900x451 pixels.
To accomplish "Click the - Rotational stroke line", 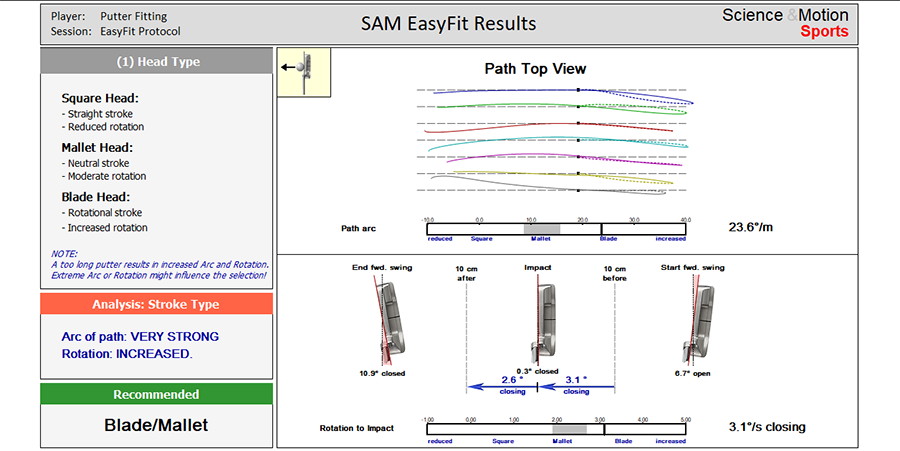I will [x=102, y=212].
